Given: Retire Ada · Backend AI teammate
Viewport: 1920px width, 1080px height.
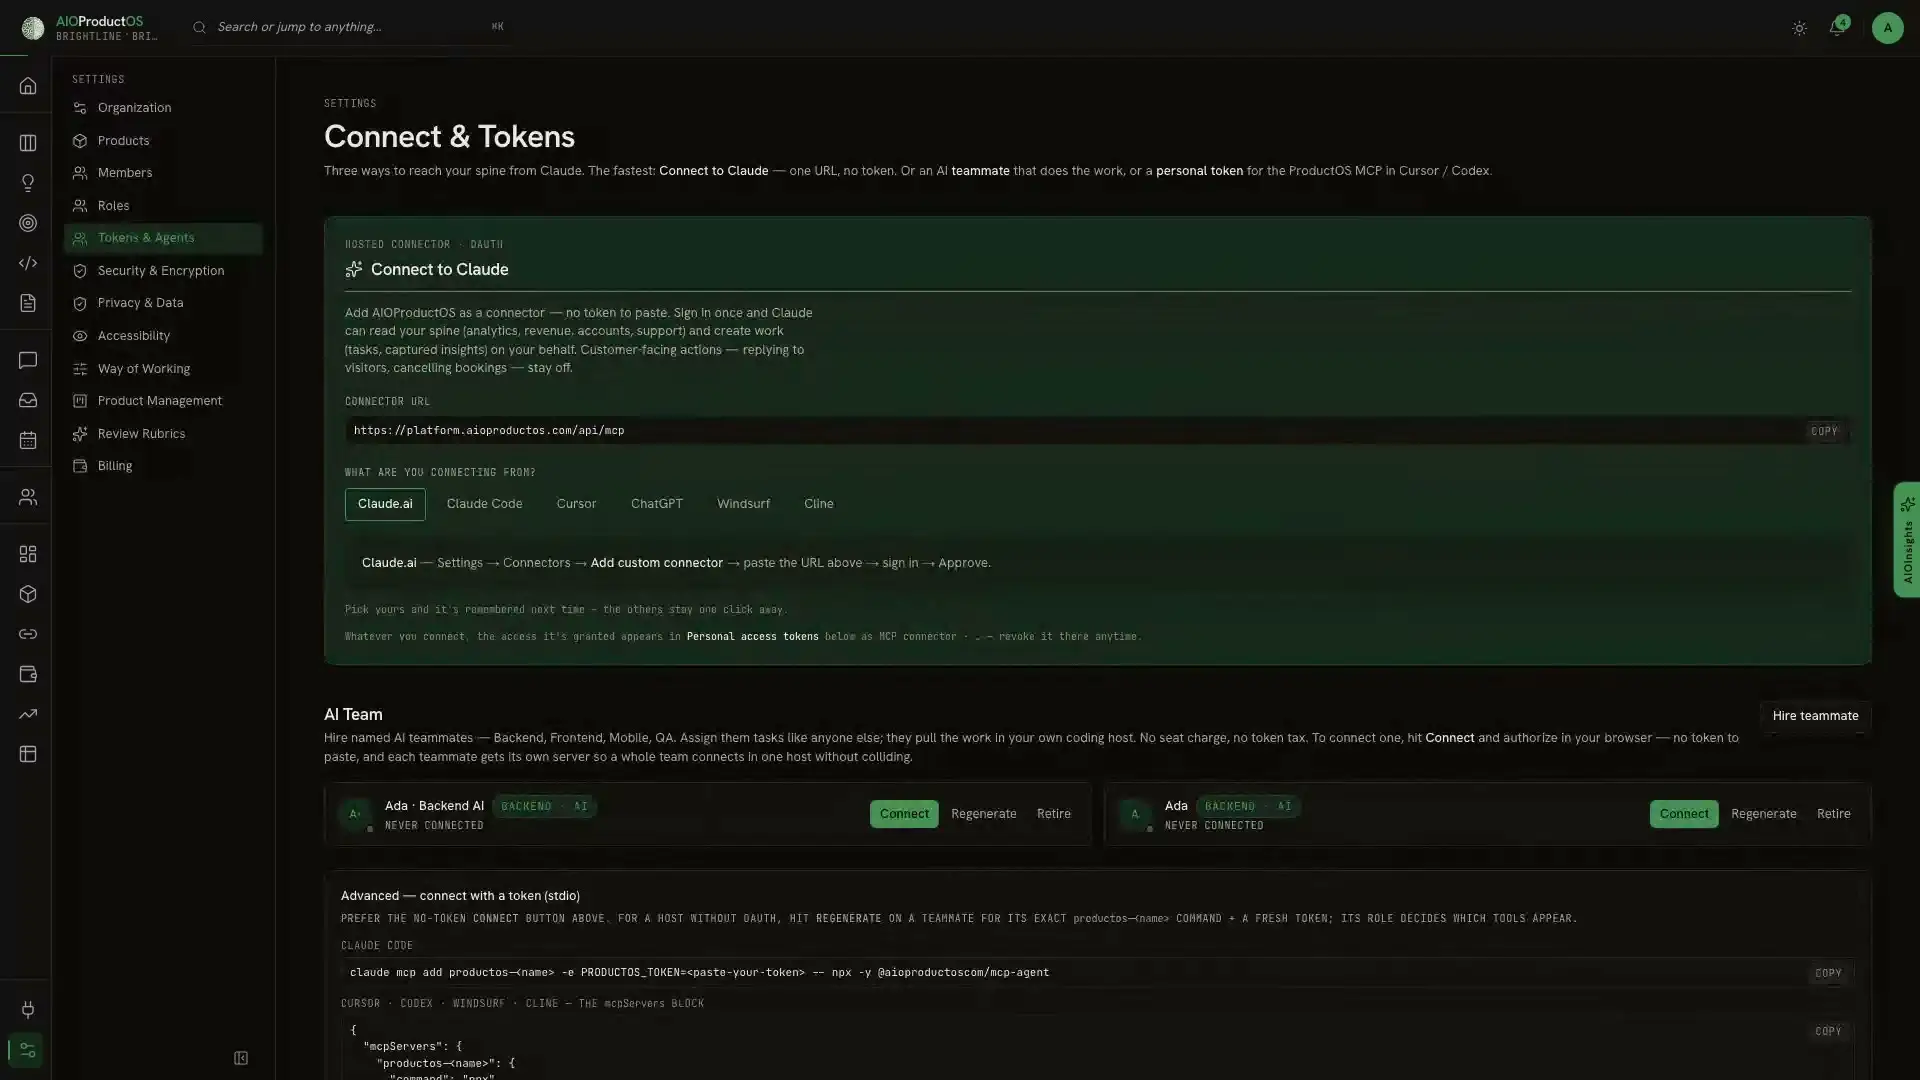Looking at the screenshot, I should click(x=1053, y=814).
